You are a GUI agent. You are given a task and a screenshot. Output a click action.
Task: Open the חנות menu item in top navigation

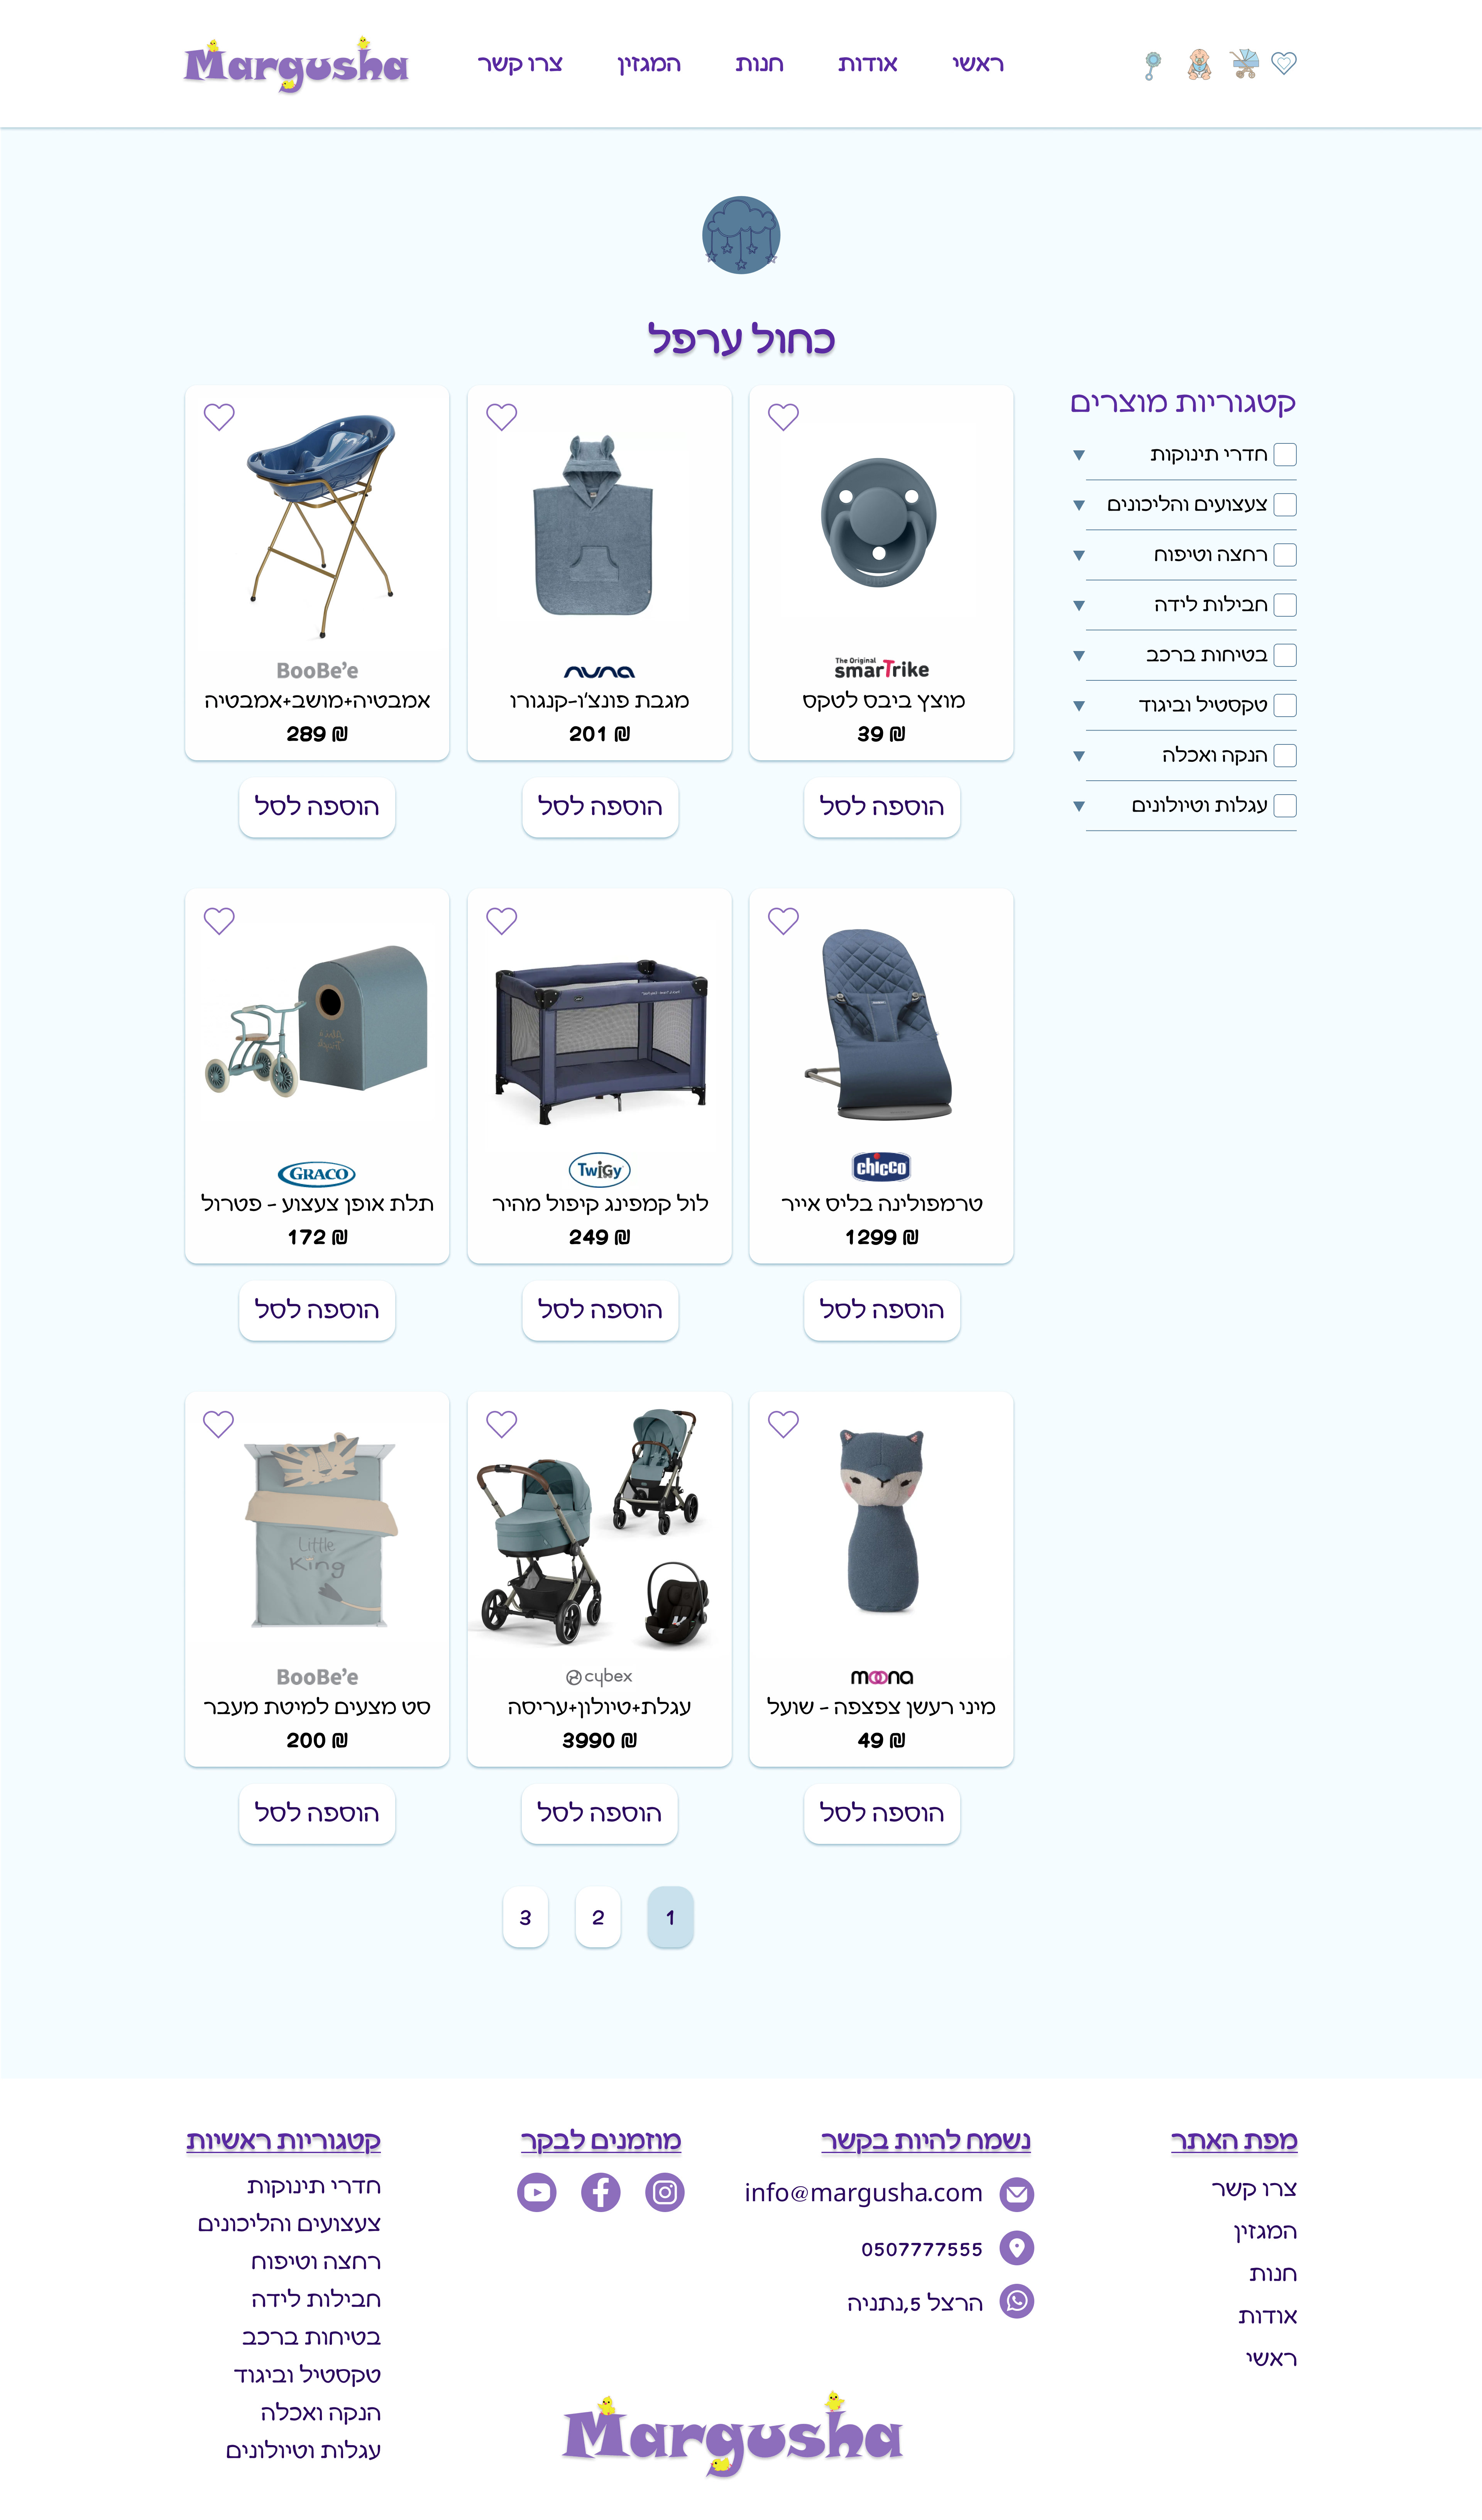[759, 64]
